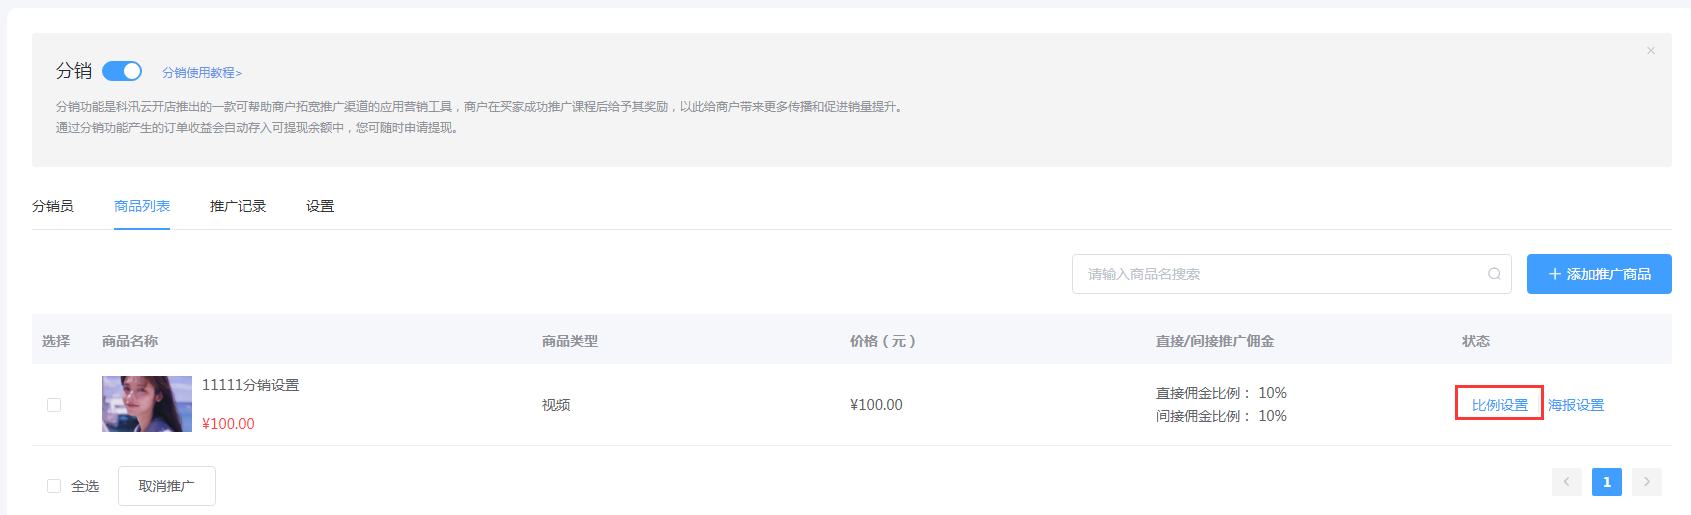Image resolution: width=1691 pixels, height=515 pixels.
Task: Select the 商品列表 tab
Action: 142,206
